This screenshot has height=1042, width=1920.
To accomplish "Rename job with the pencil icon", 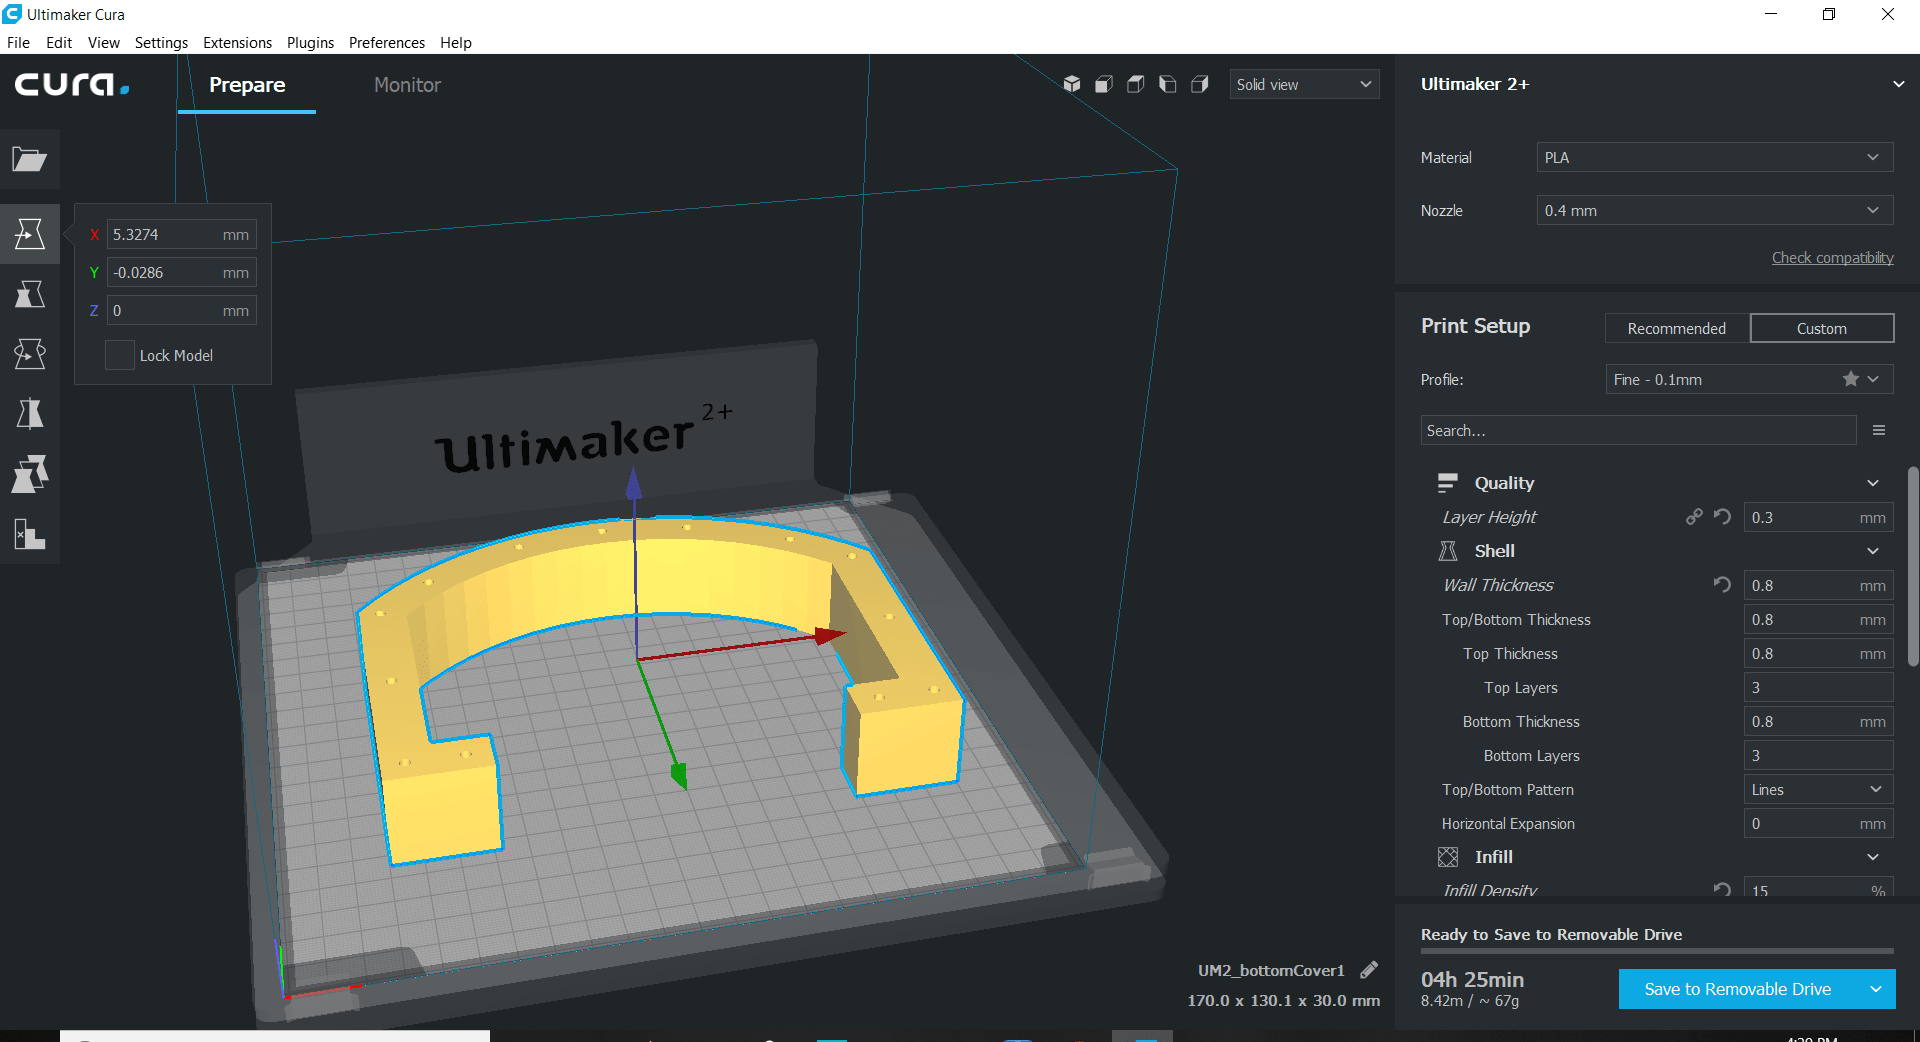I will click(1369, 970).
